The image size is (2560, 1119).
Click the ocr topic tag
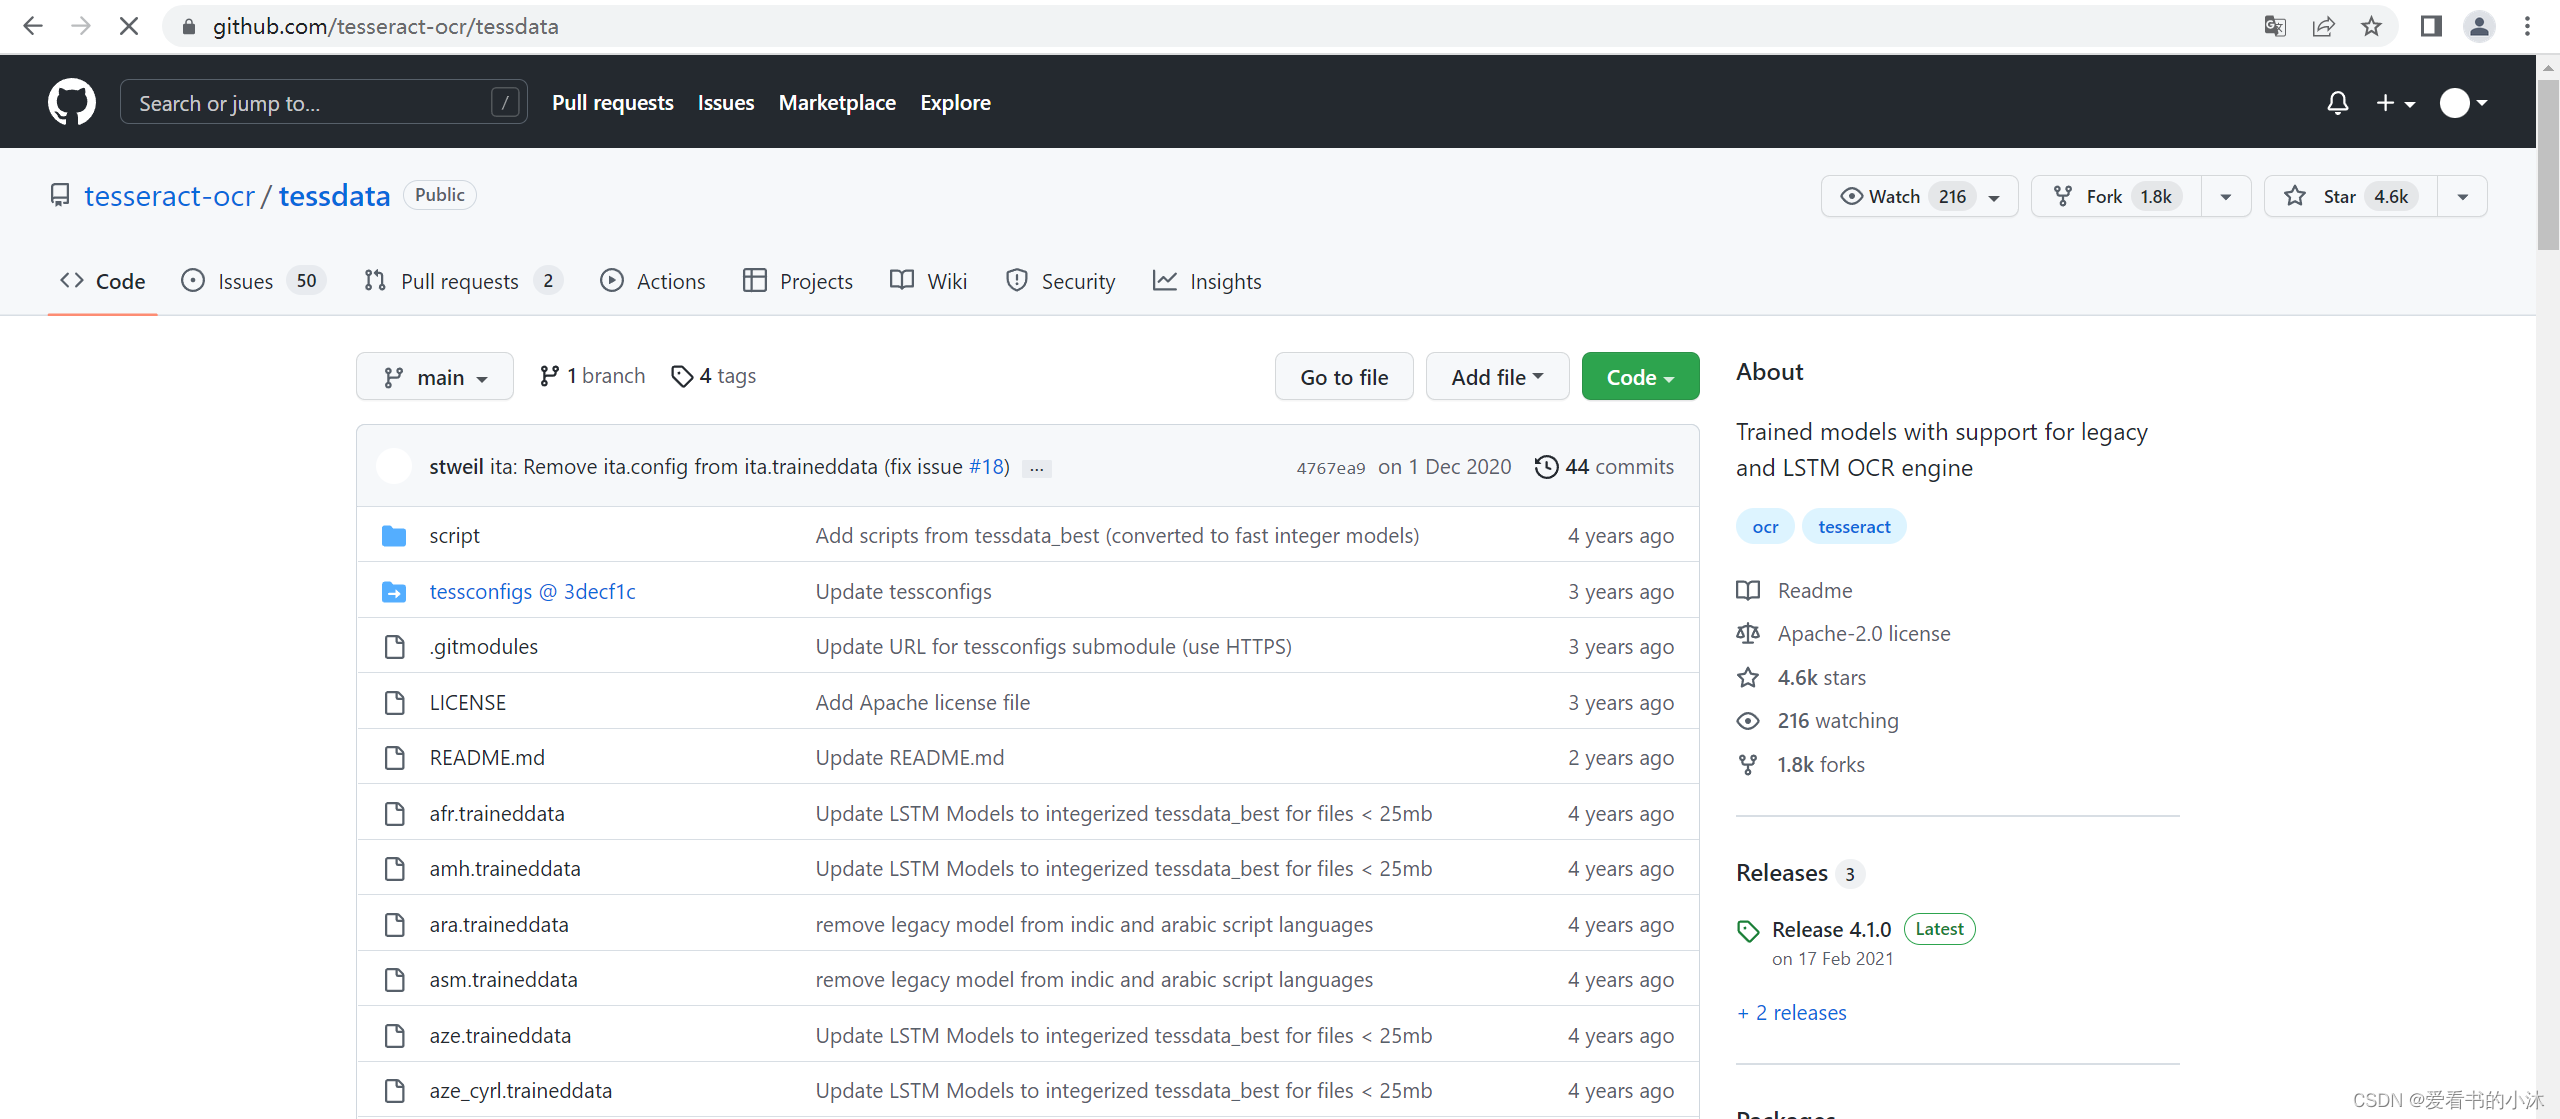(x=1765, y=527)
